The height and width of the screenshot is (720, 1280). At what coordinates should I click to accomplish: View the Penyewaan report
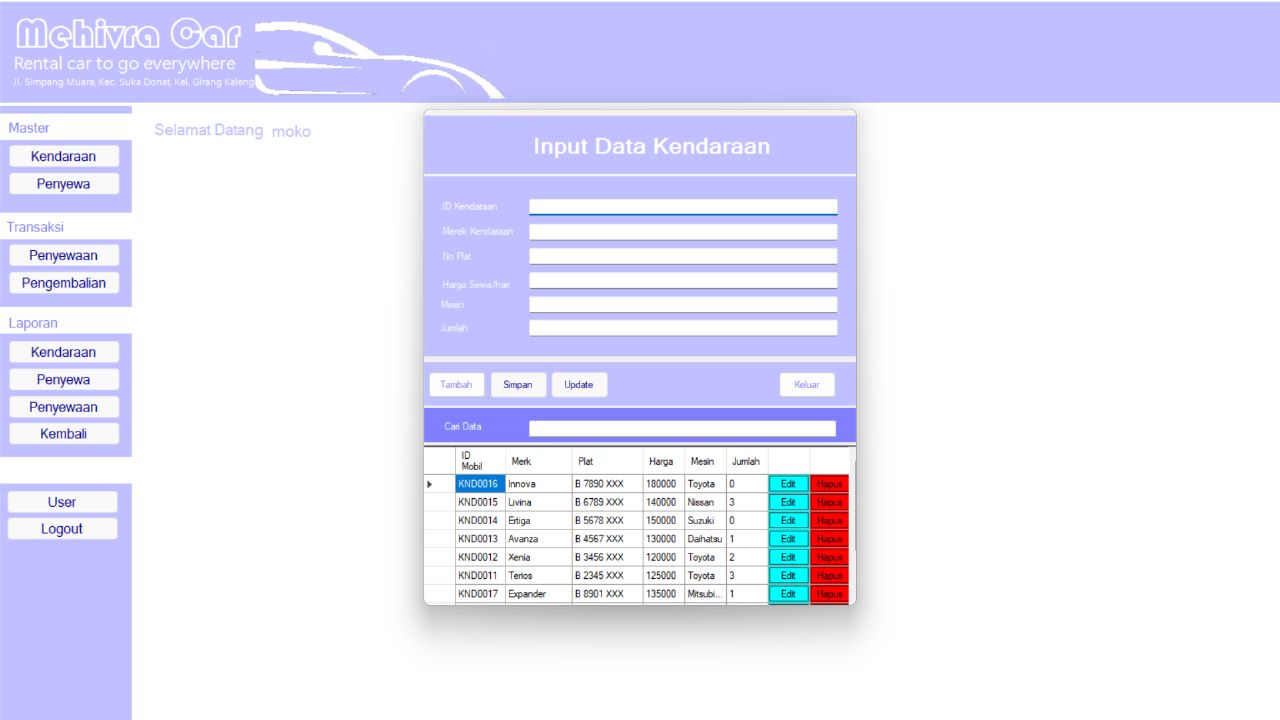63,406
